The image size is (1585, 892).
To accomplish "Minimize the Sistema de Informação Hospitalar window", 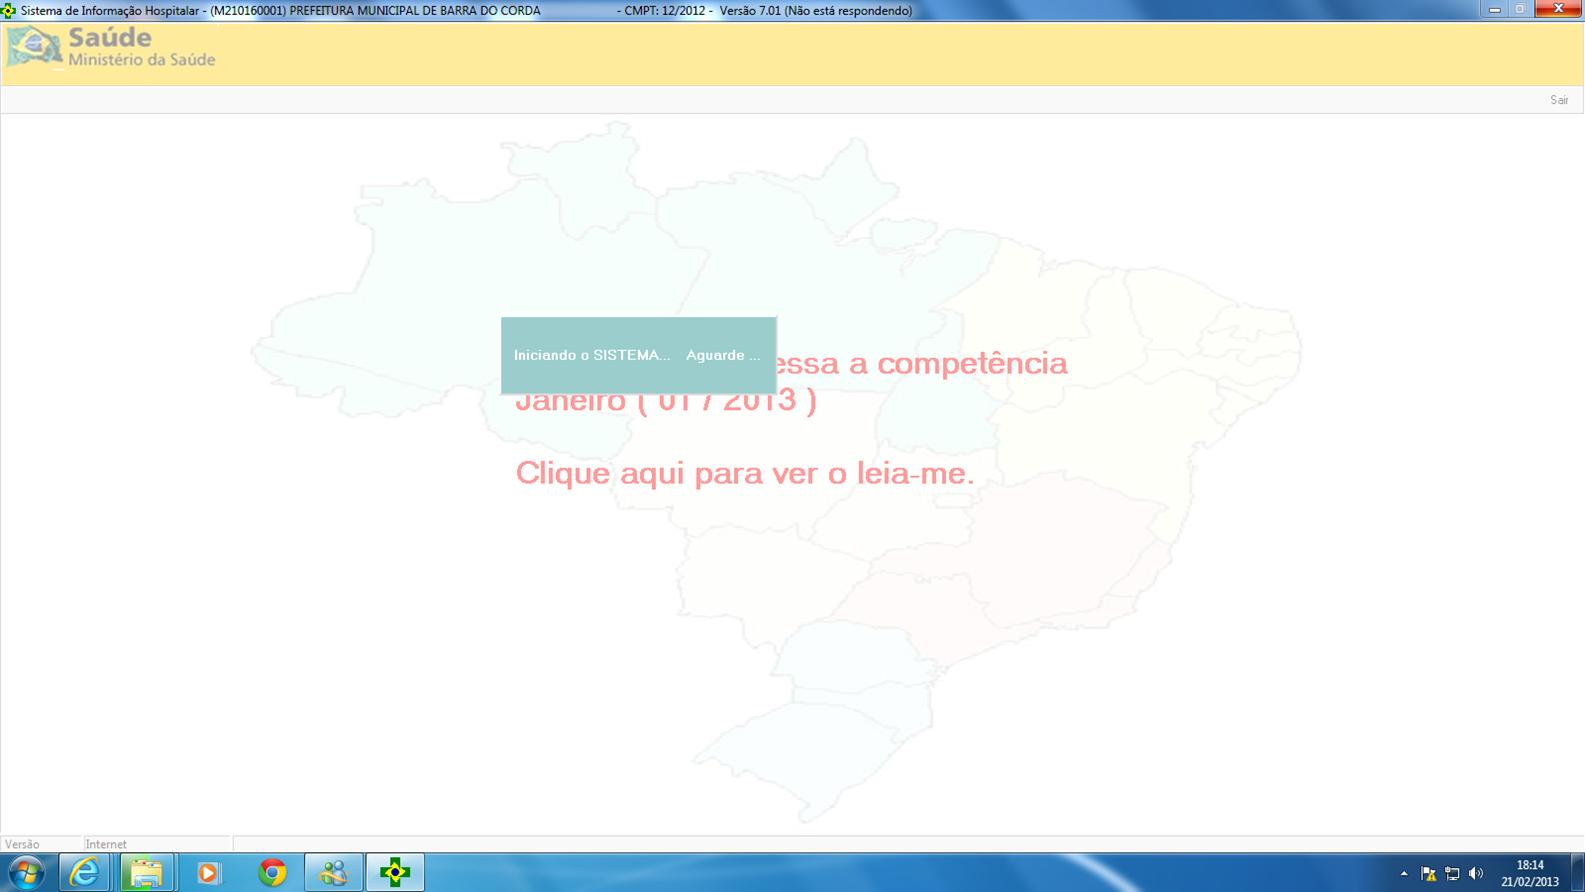I will [x=1494, y=10].
